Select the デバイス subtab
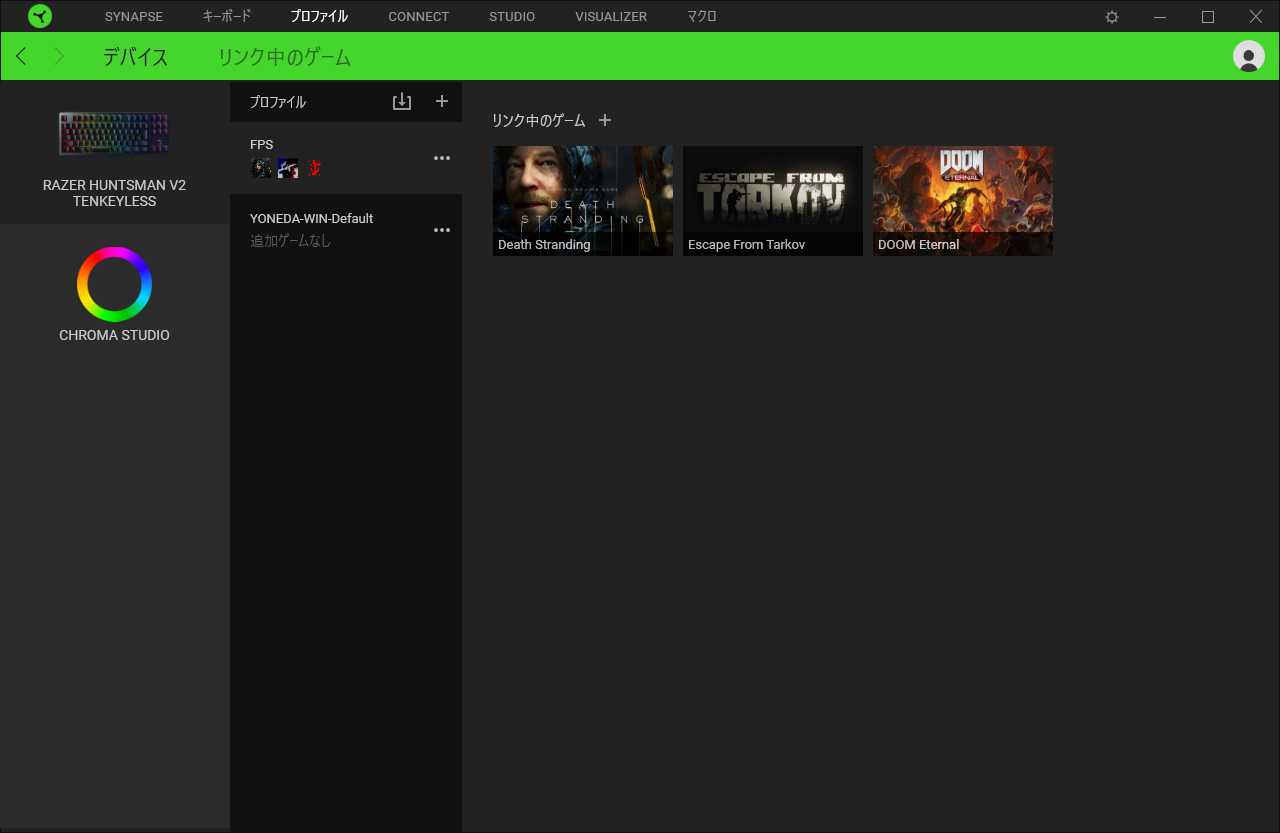This screenshot has height=833, width=1280. tap(135, 57)
